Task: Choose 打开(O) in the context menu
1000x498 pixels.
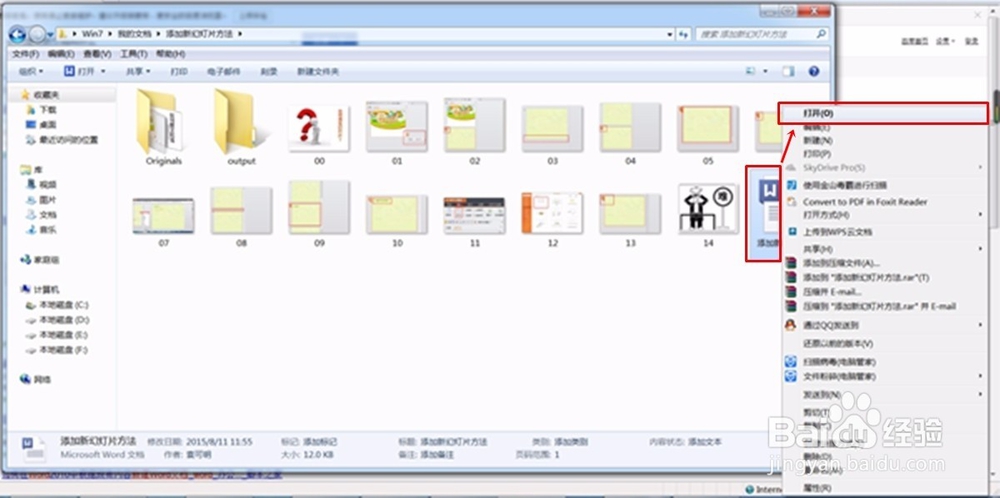Action: tap(883, 113)
